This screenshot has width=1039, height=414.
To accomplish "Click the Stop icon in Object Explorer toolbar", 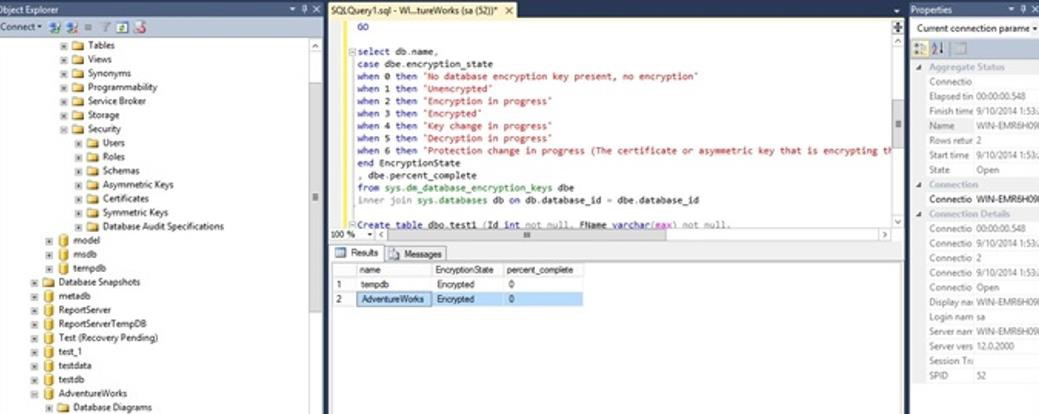I will pyautogui.click(x=89, y=27).
